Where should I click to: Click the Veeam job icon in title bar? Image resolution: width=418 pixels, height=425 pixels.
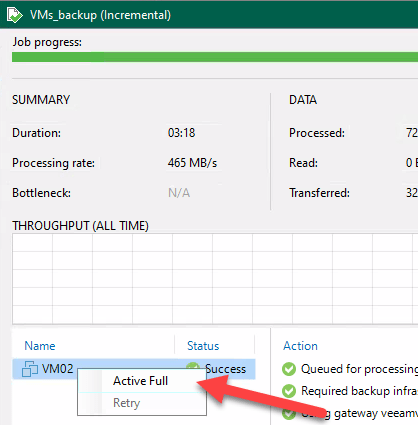(14, 15)
